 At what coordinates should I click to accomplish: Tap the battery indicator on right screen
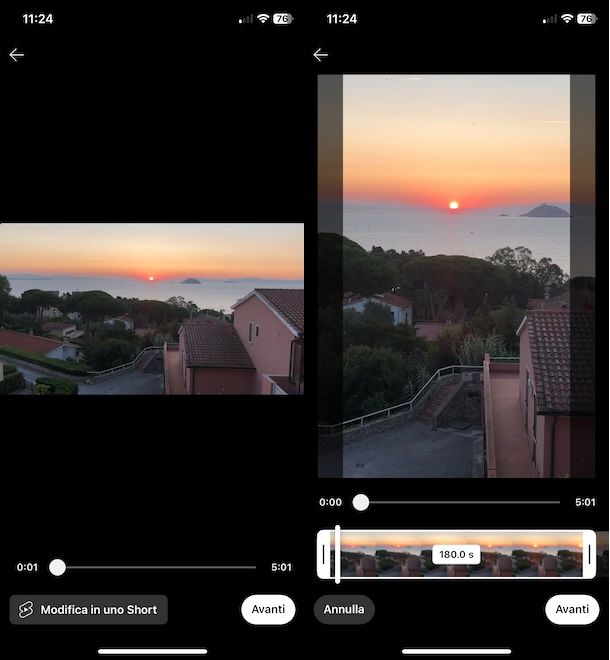587,19
